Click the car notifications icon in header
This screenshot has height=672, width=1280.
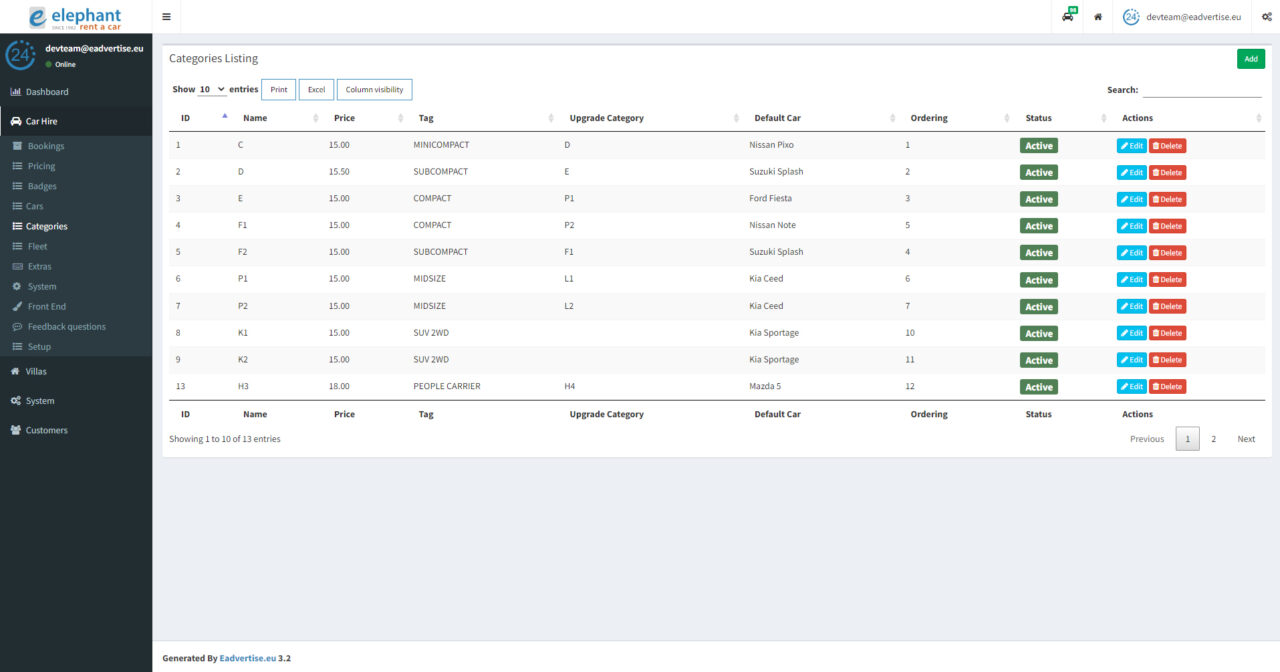click(x=1068, y=17)
